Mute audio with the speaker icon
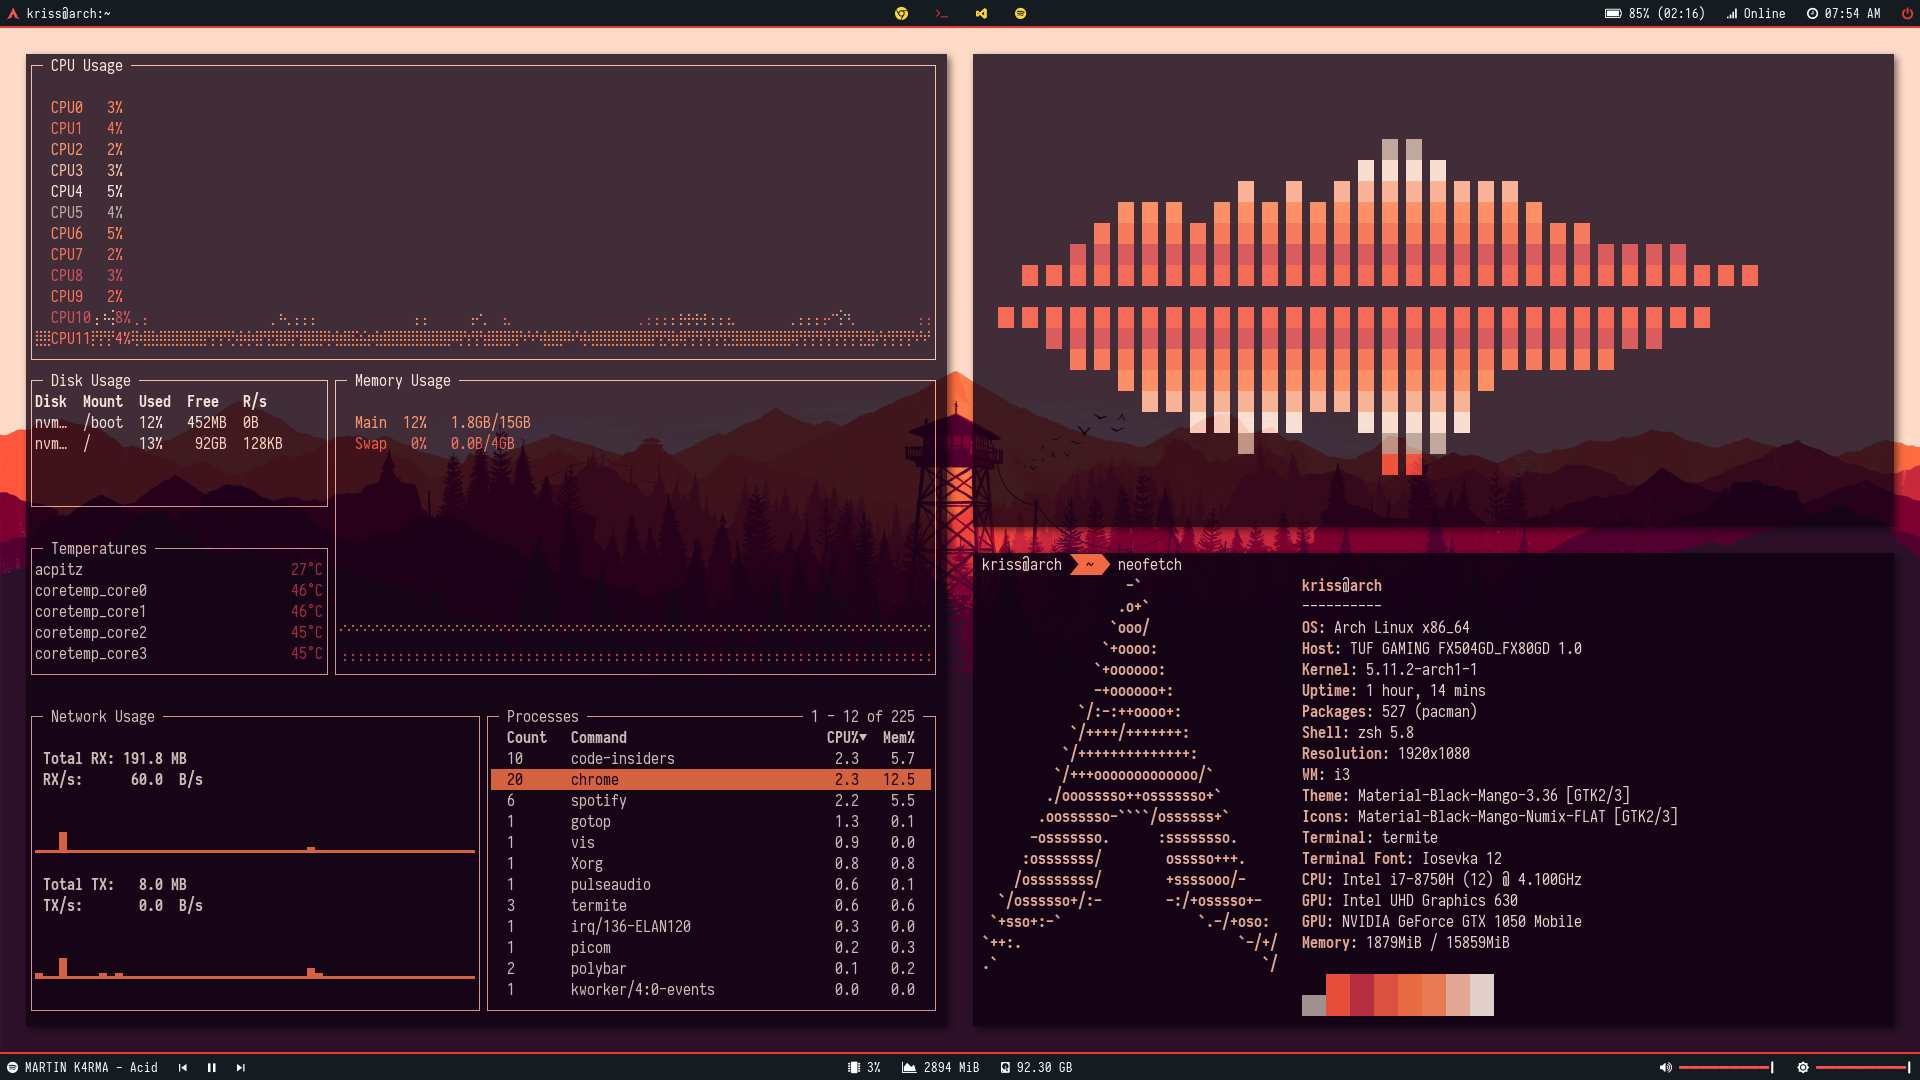1920x1080 pixels. (1665, 1067)
